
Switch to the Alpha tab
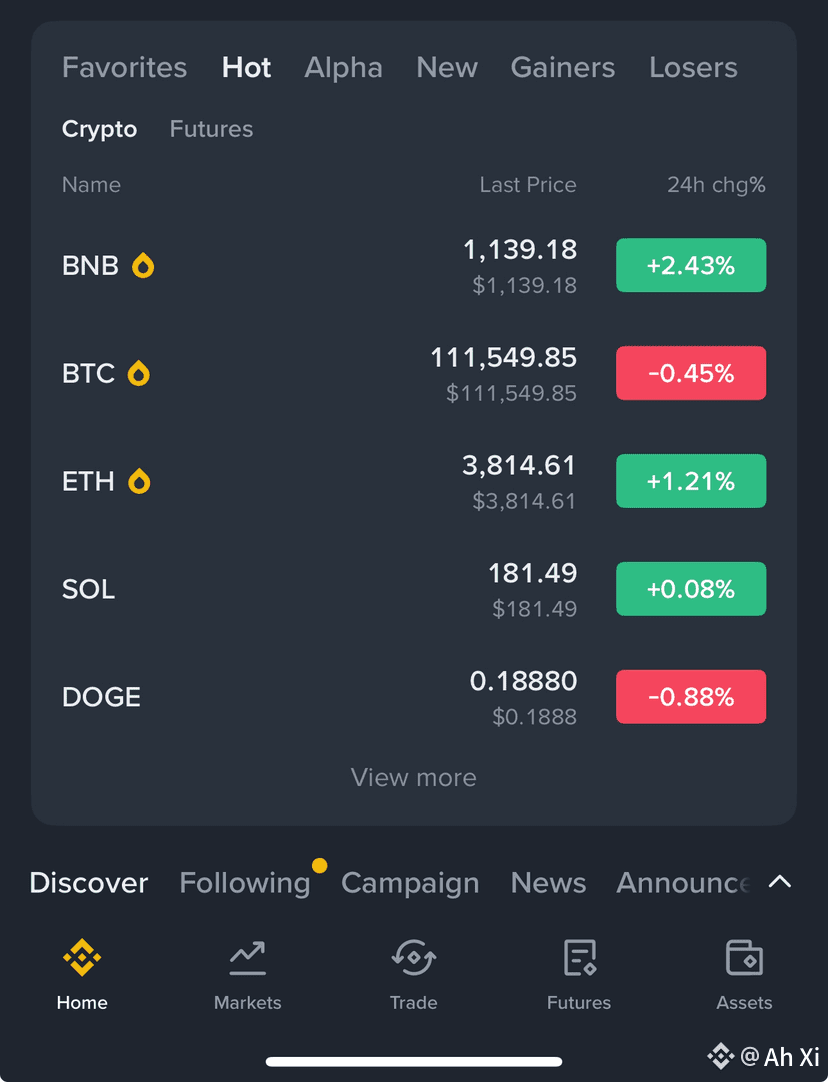coord(343,68)
